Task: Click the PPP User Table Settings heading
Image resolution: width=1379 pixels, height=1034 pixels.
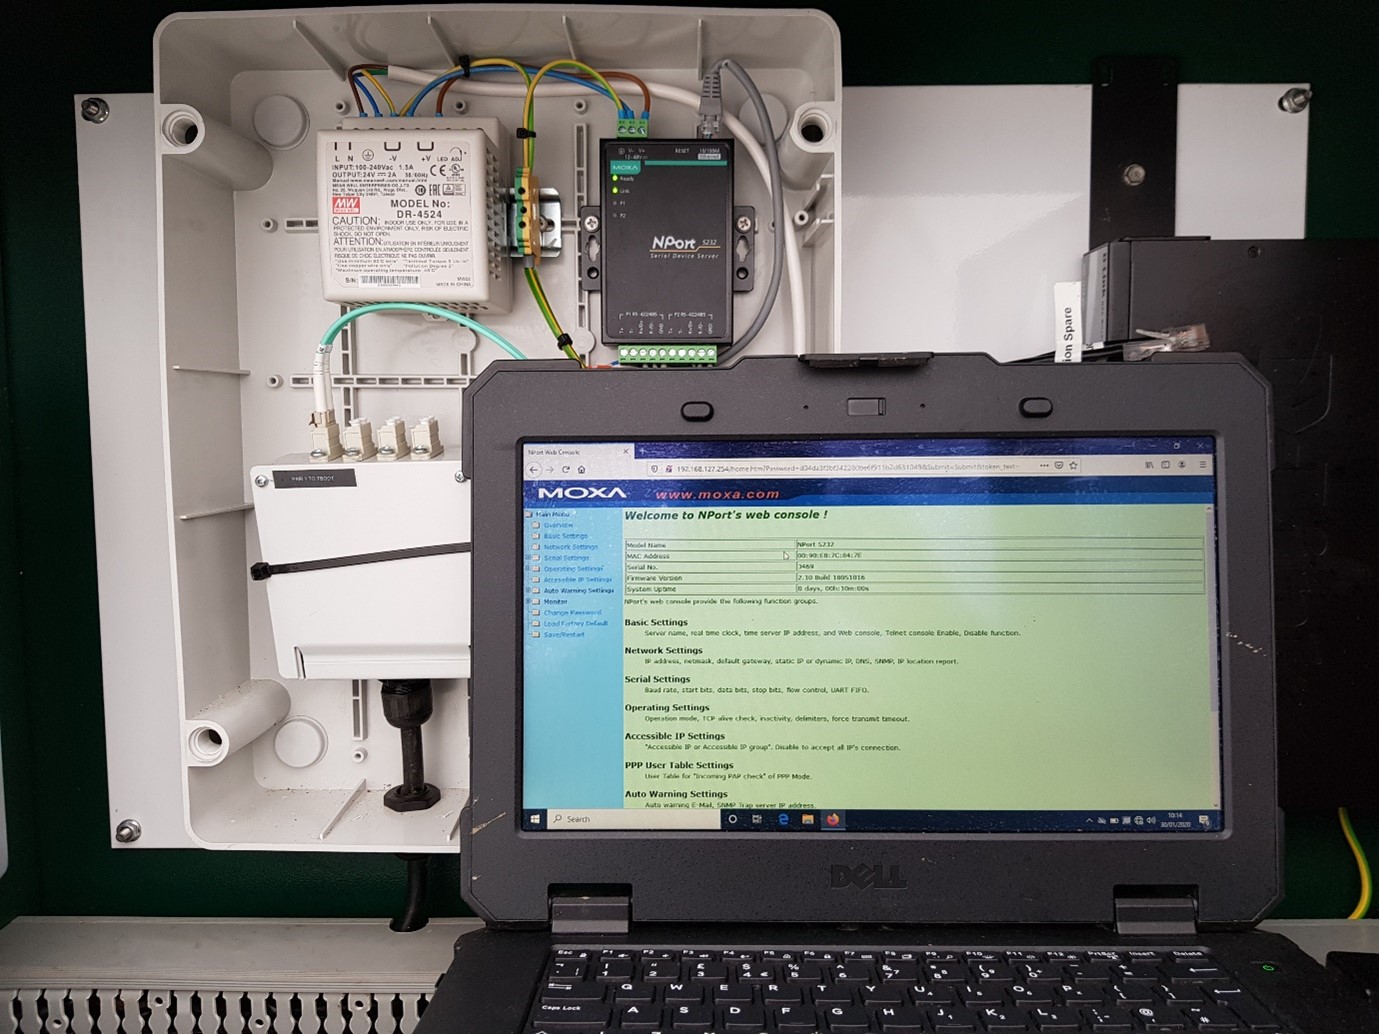Action: click(x=679, y=765)
